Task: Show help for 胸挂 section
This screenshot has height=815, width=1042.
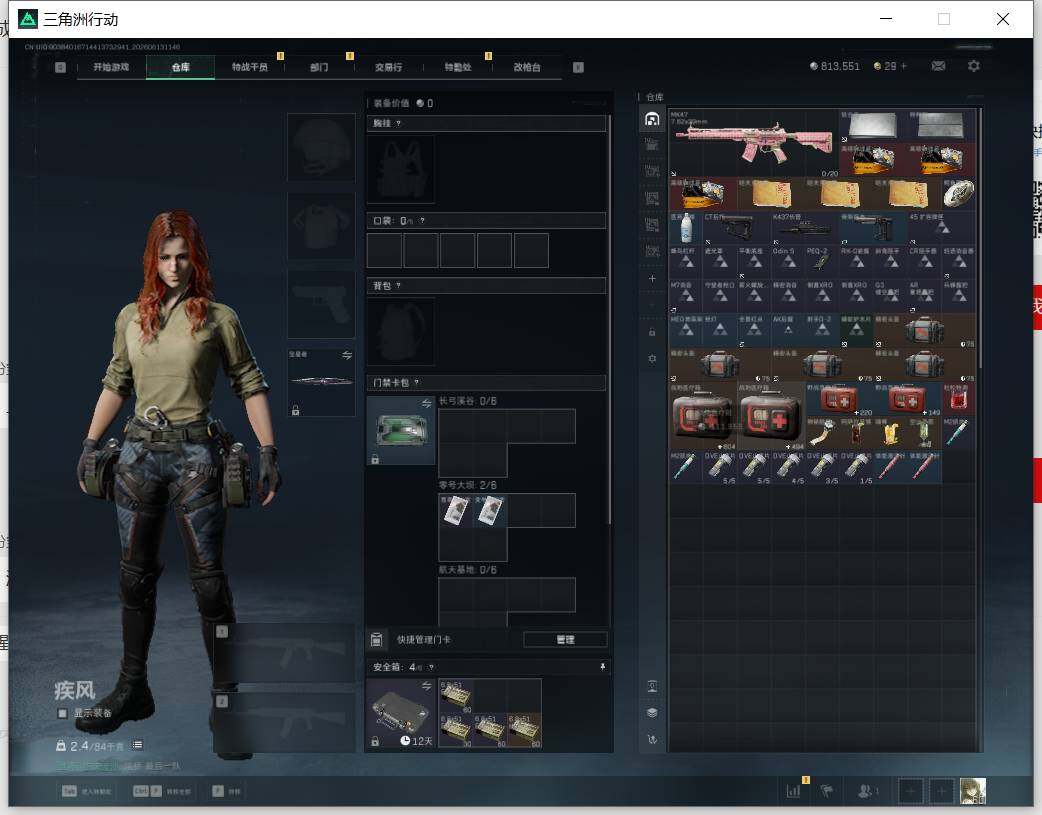Action: (398, 124)
